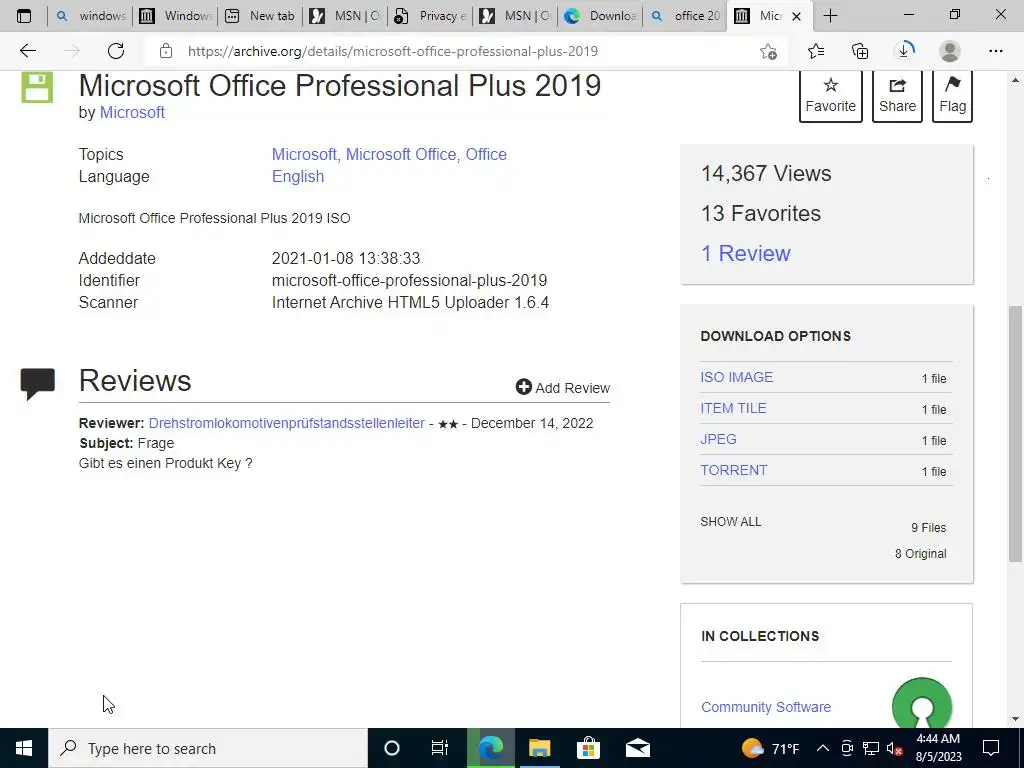Open Task View on the taskbar

440,748
